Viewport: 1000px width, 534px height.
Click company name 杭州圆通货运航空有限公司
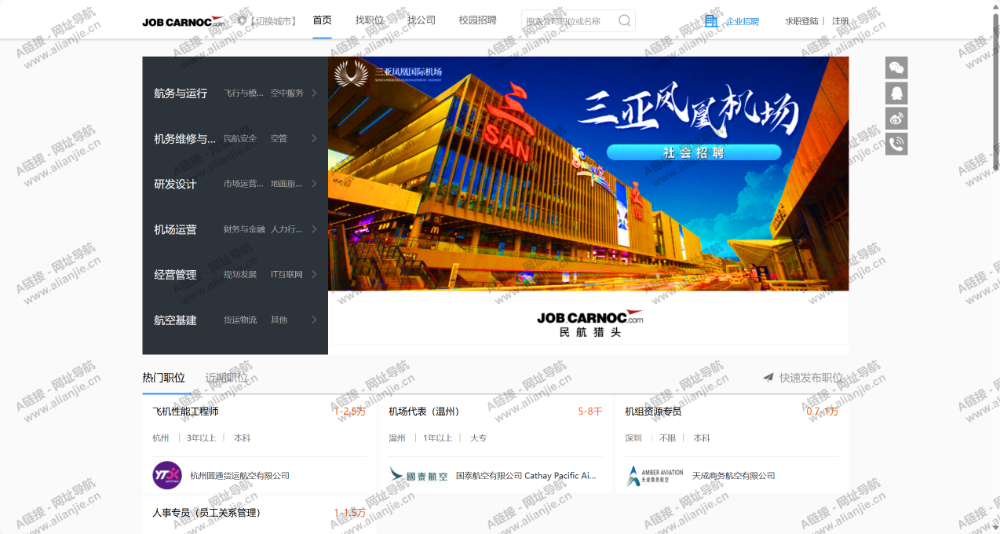point(240,475)
